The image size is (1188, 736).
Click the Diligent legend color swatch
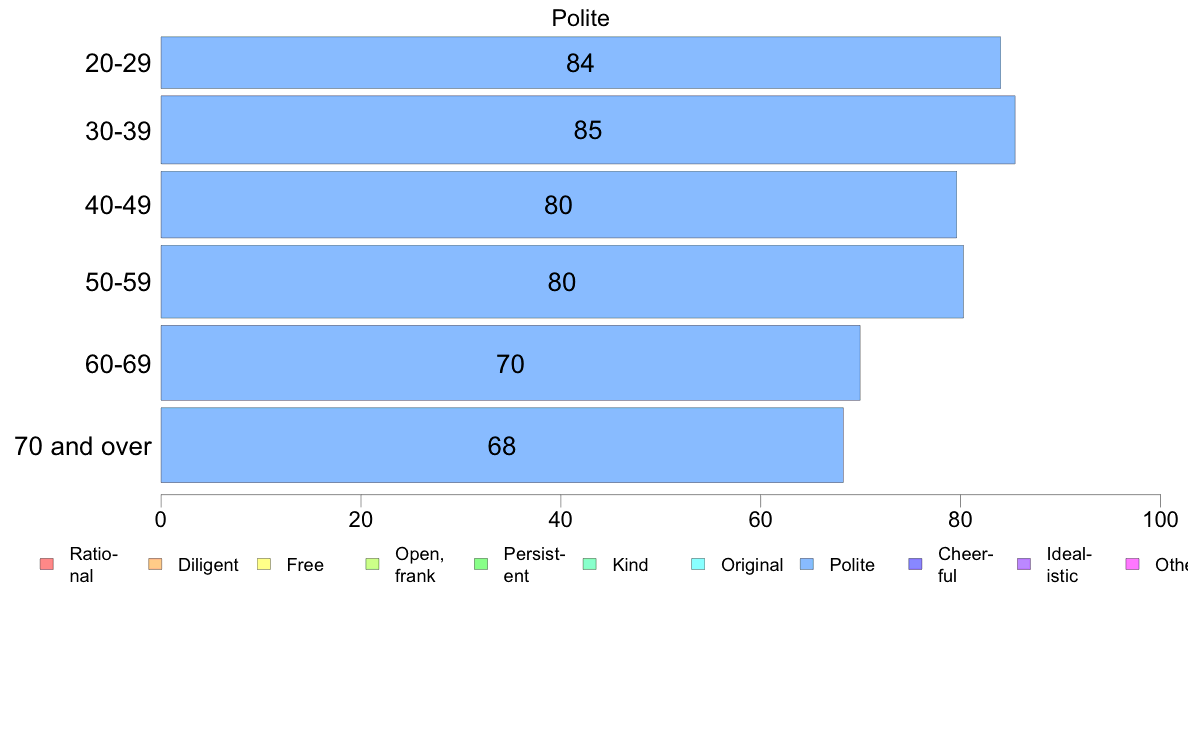coord(155,564)
